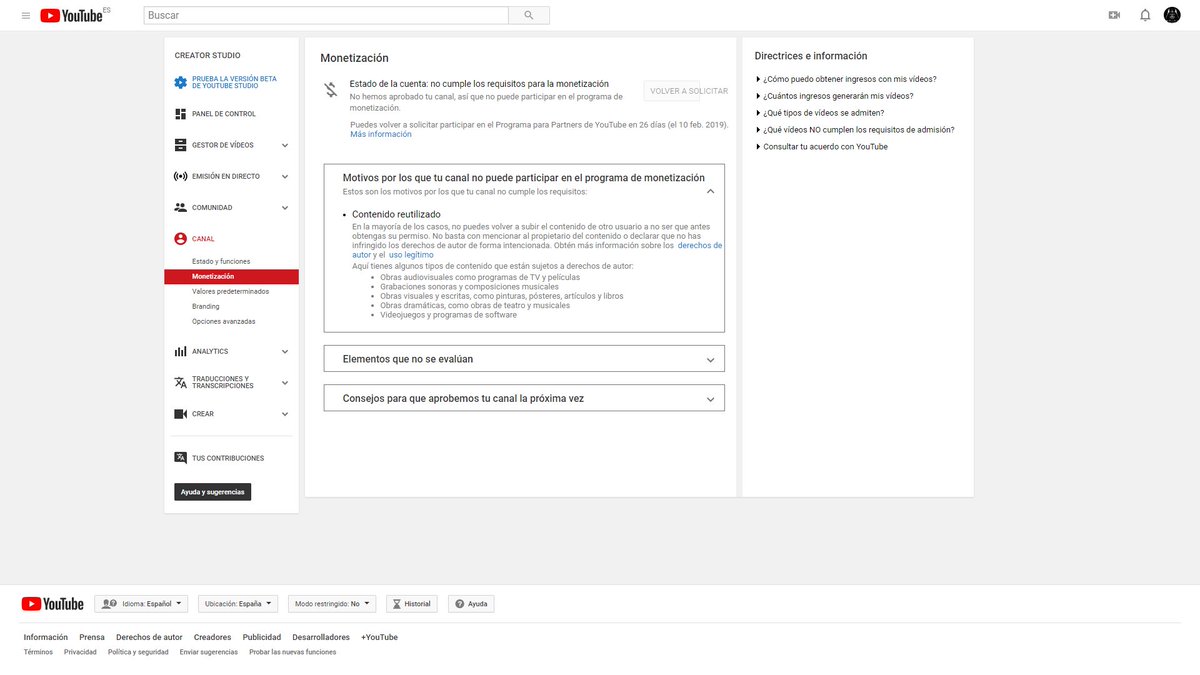Image resolution: width=1200 pixels, height=675 pixels.
Task: Collapse the Motivos section chevron
Action: tap(710, 190)
